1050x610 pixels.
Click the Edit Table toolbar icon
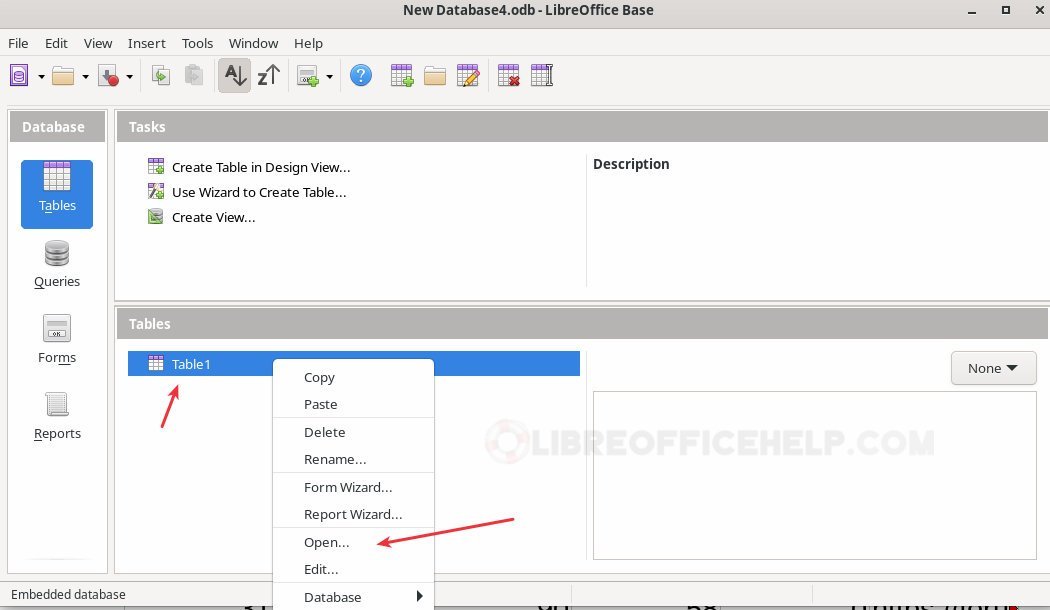click(467, 75)
